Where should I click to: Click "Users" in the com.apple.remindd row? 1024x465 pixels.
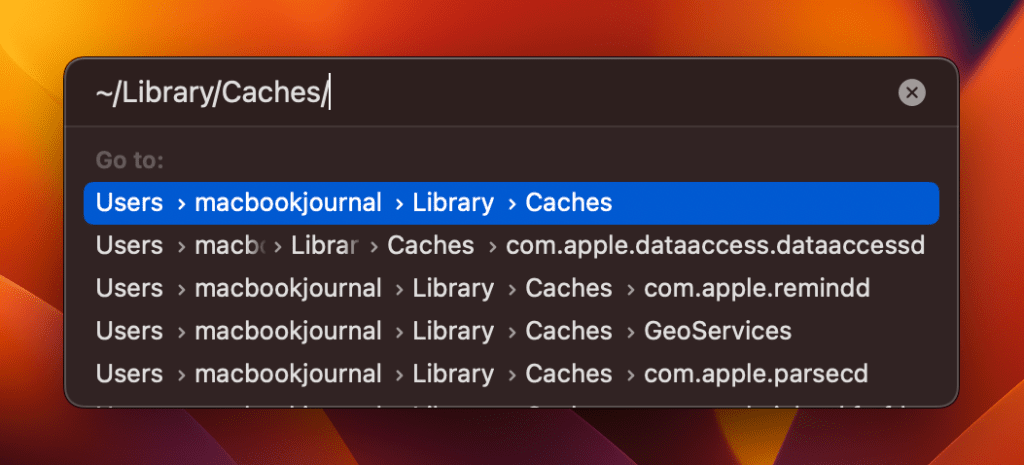point(129,289)
